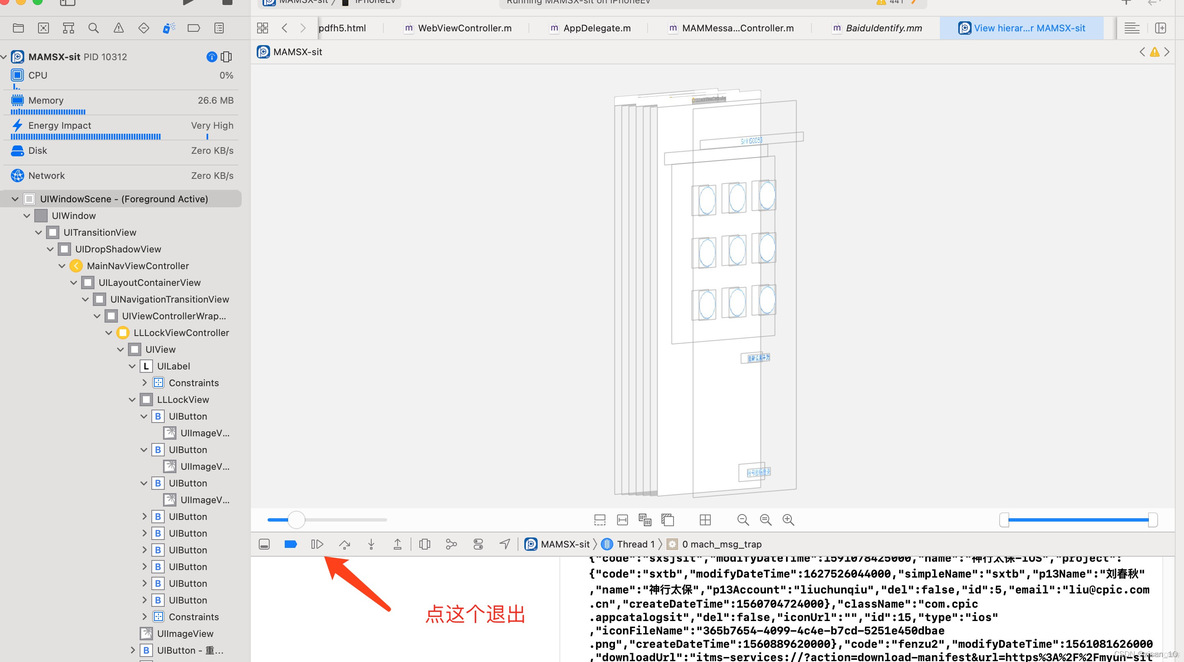Hide the debug area panel
Viewport: 1184px width, 662px height.
pyautogui.click(x=264, y=544)
